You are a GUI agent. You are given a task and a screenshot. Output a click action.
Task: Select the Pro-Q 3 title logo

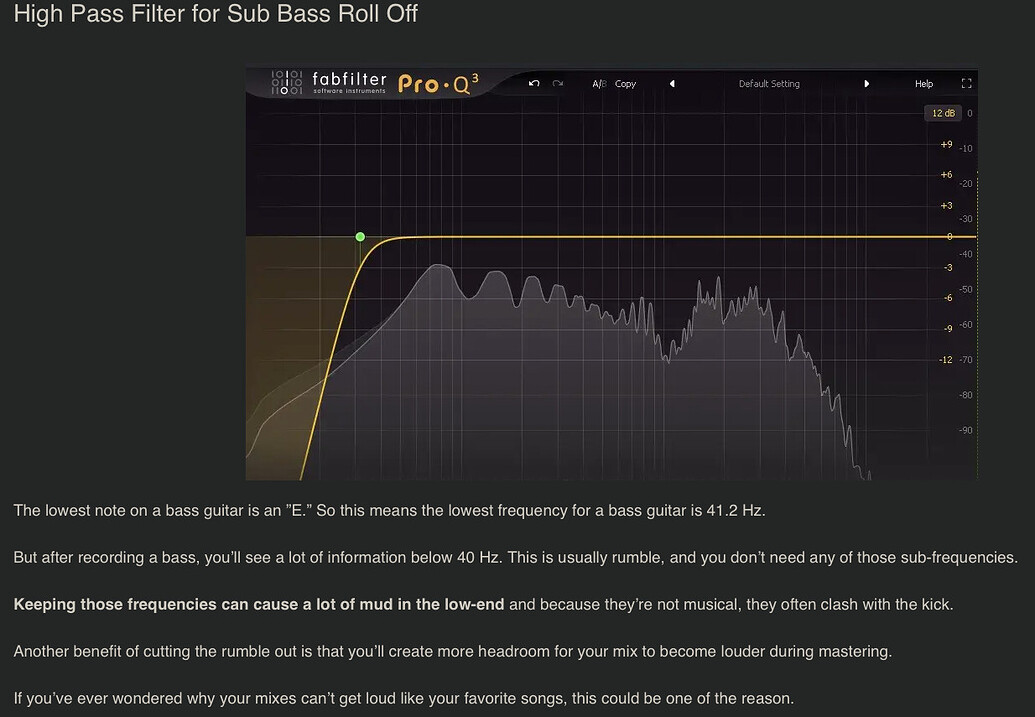435,84
